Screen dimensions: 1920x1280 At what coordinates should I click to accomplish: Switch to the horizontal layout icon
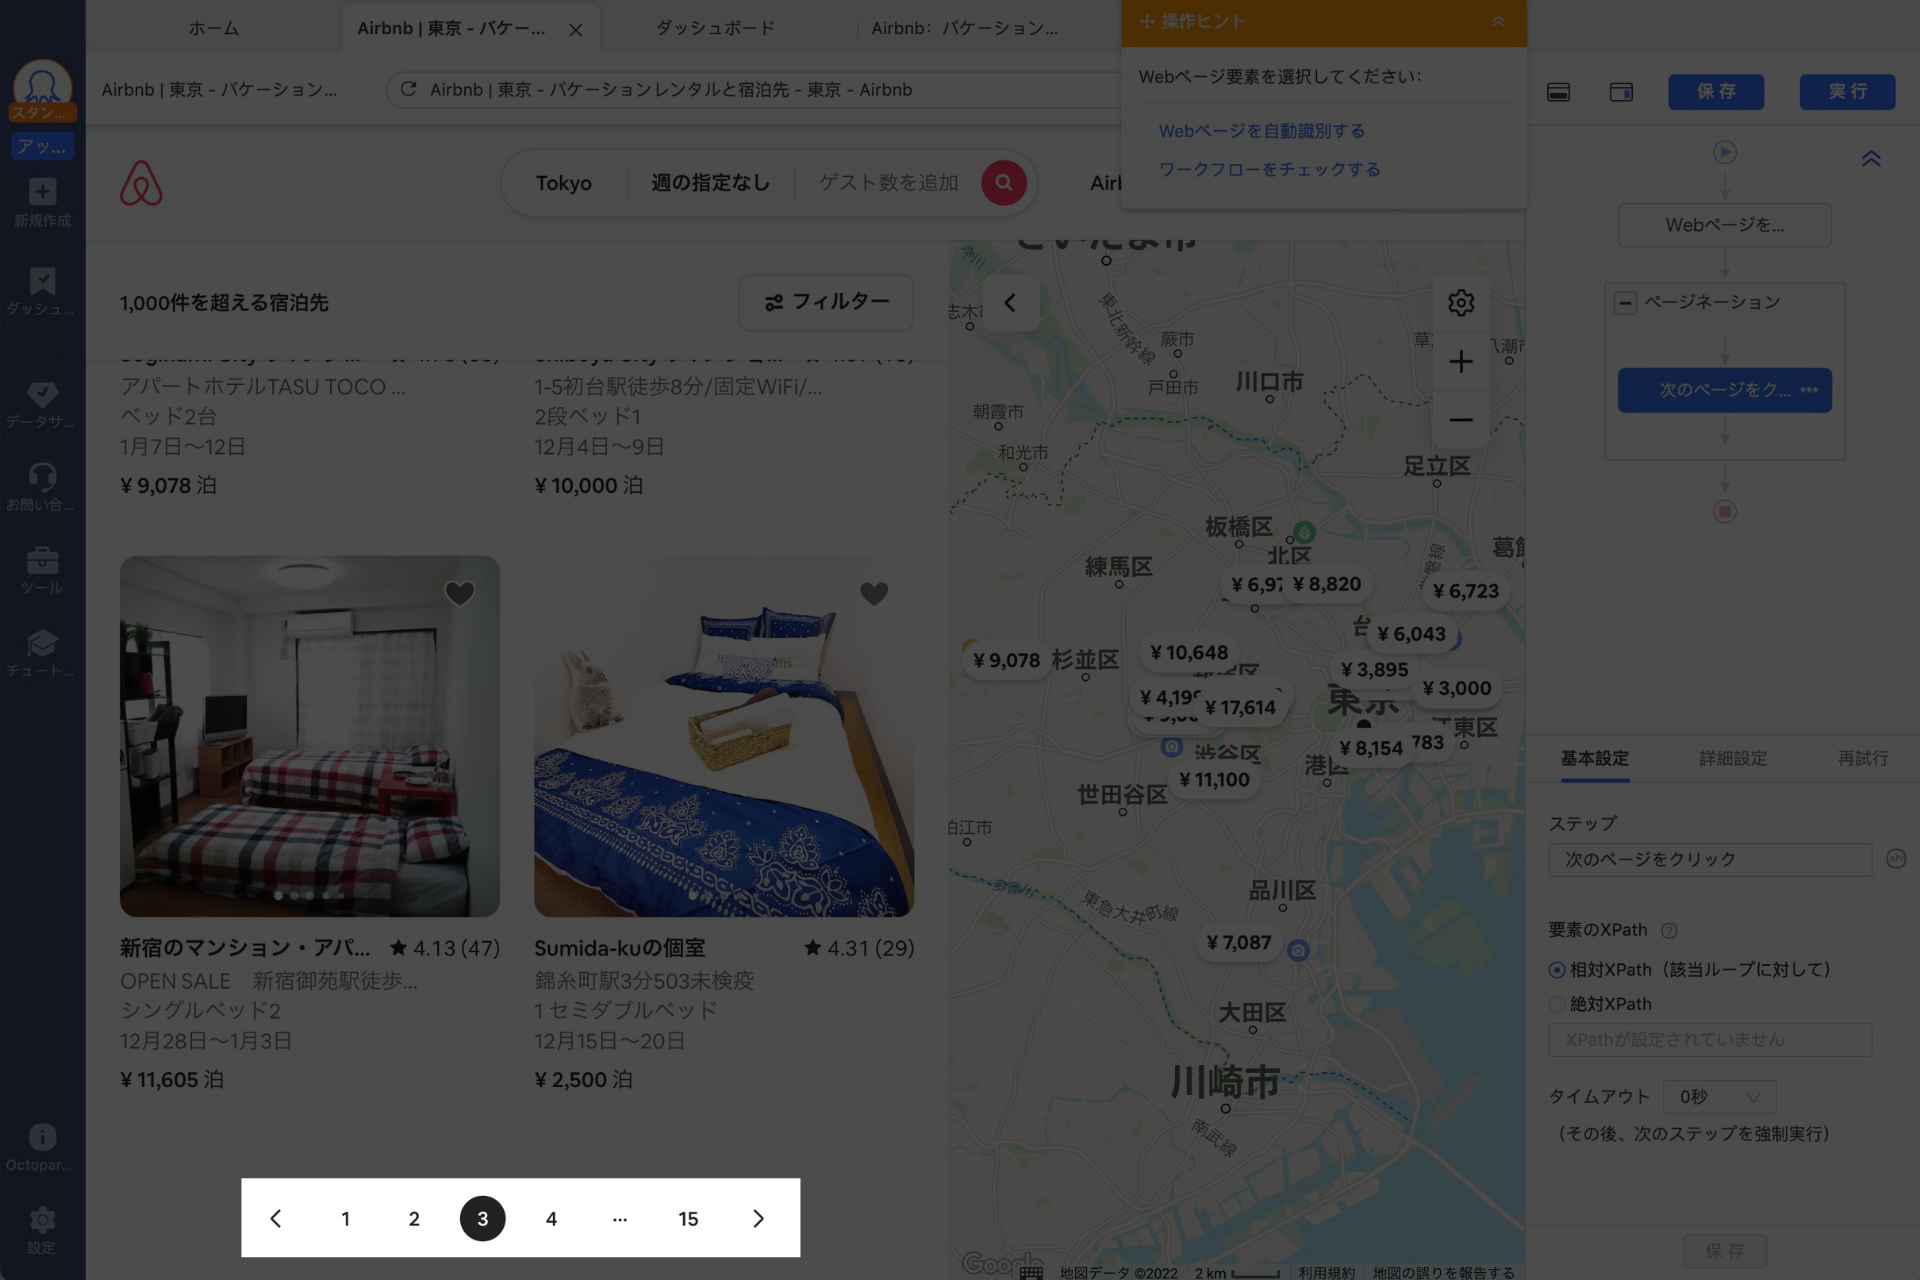click(x=1558, y=92)
